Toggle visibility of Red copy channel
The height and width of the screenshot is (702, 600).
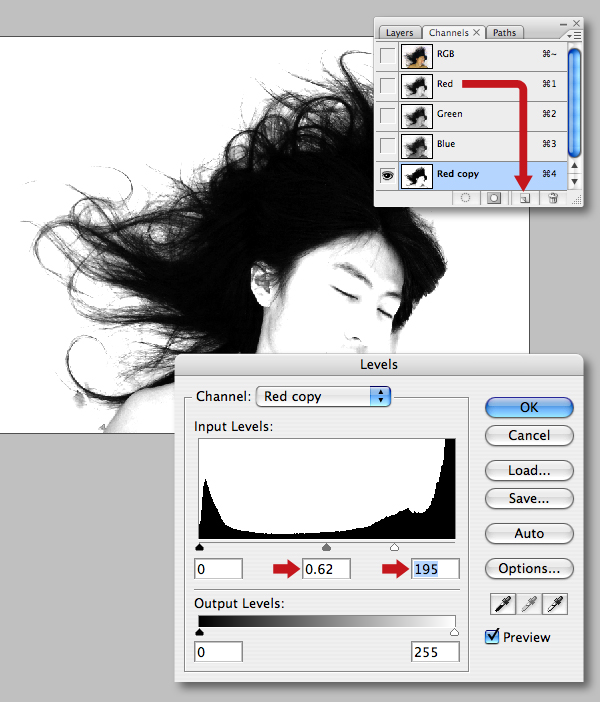point(387,176)
